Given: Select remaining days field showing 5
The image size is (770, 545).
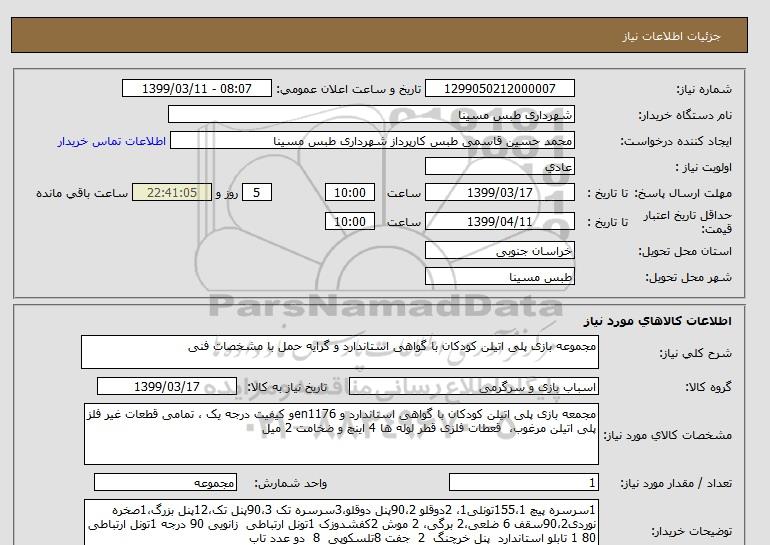Looking at the screenshot, I should point(256,192).
